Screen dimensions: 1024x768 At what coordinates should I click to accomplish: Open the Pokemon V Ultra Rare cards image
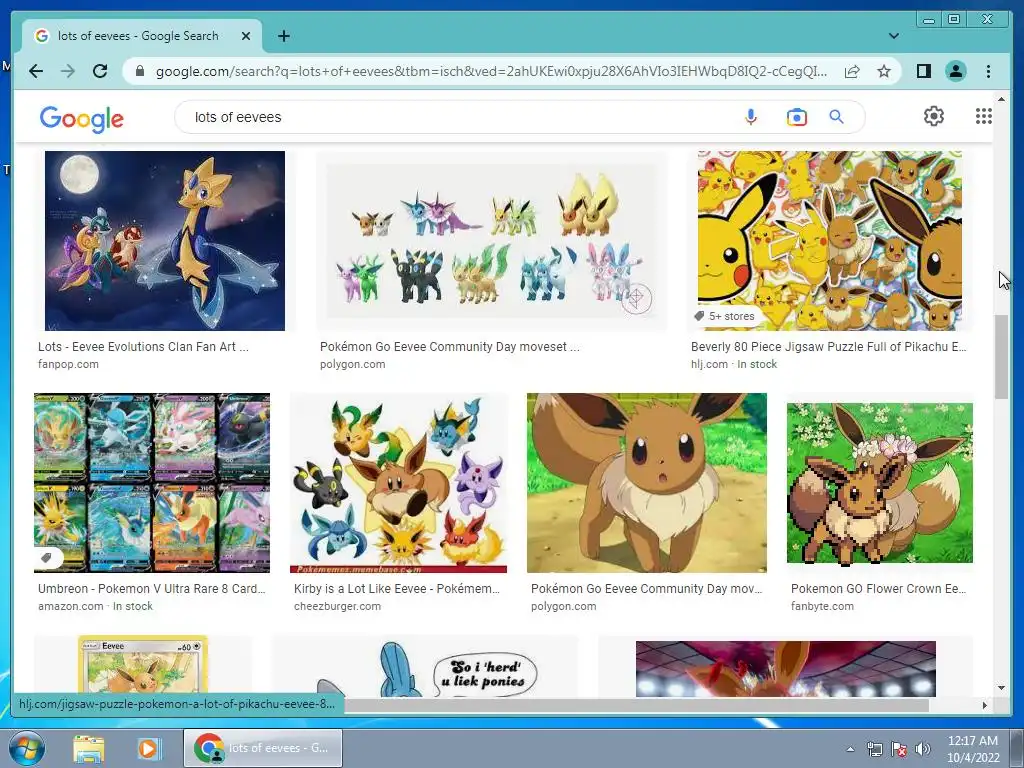[152, 483]
